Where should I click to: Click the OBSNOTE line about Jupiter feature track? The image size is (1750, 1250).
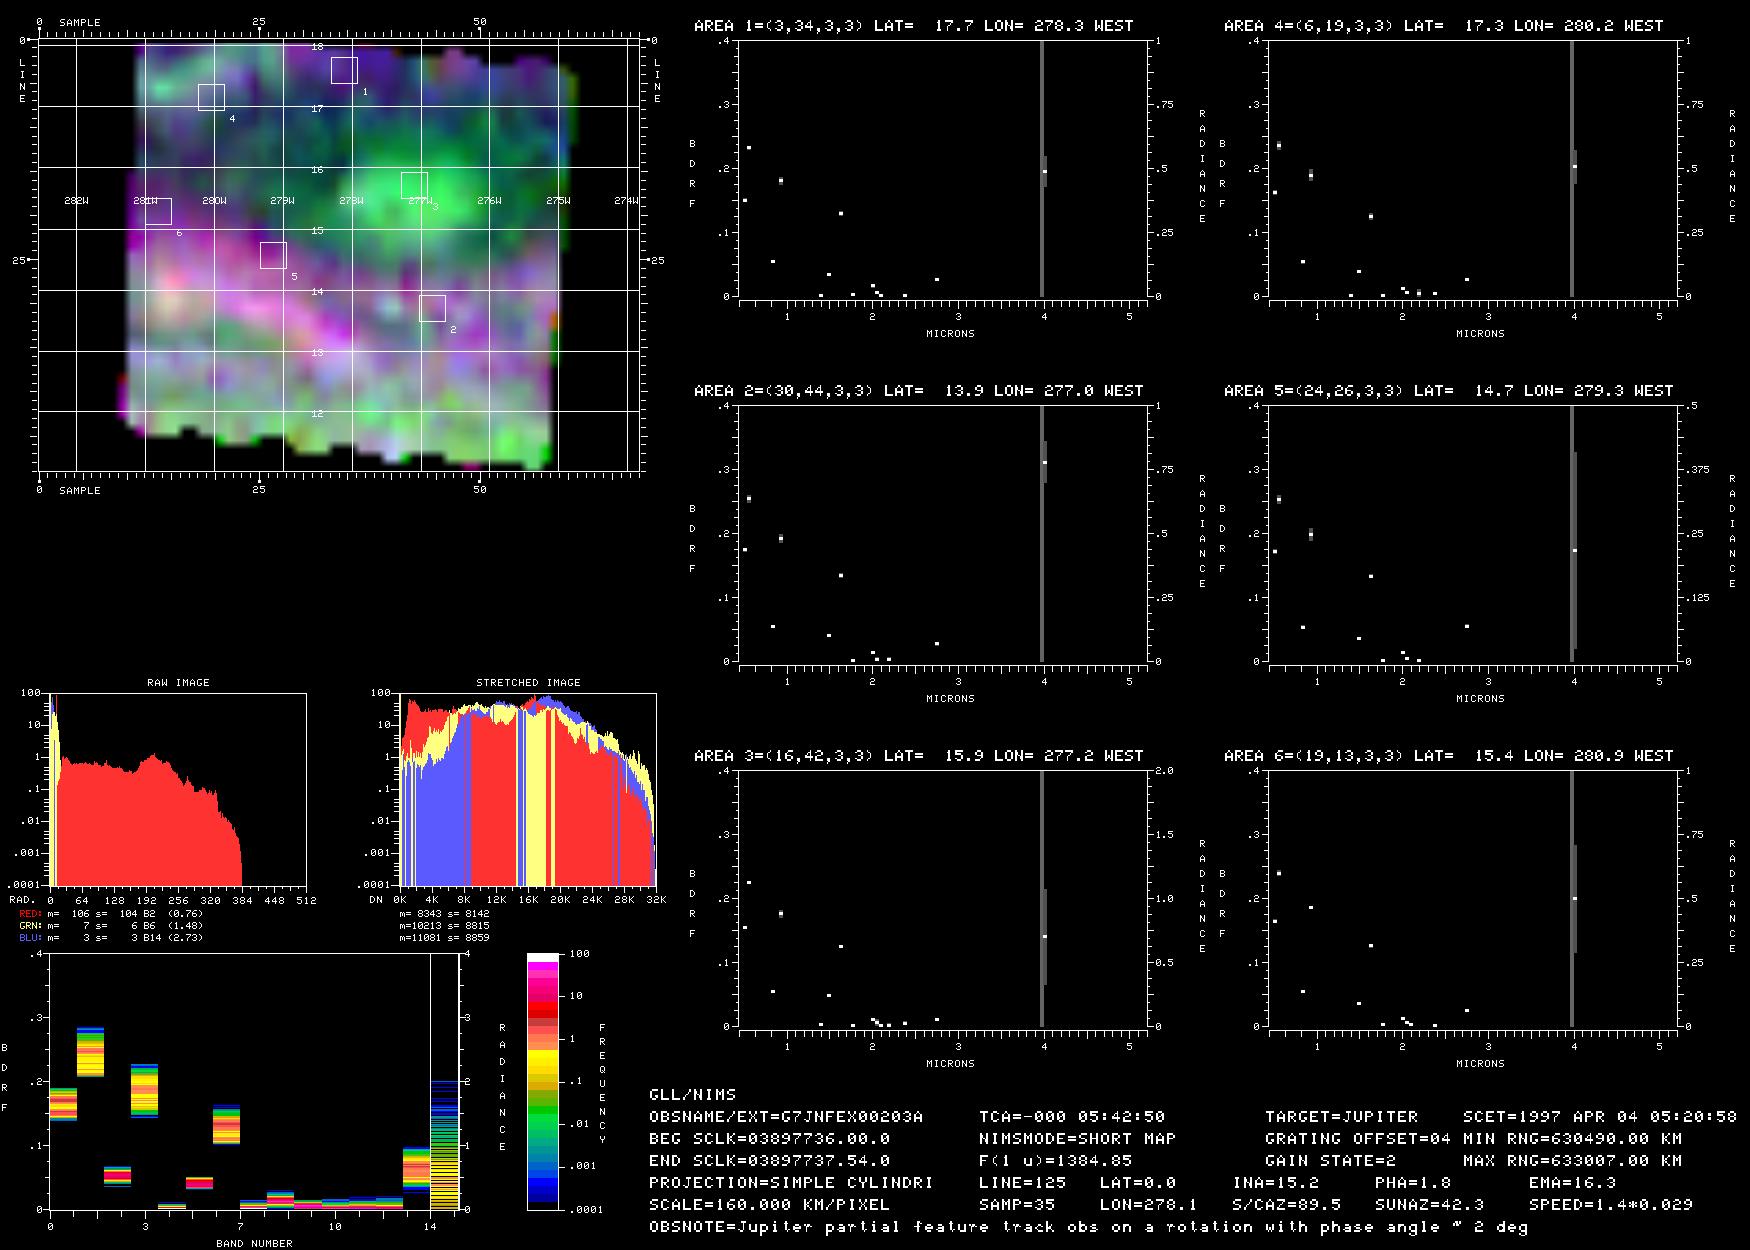[x=1088, y=1226]
